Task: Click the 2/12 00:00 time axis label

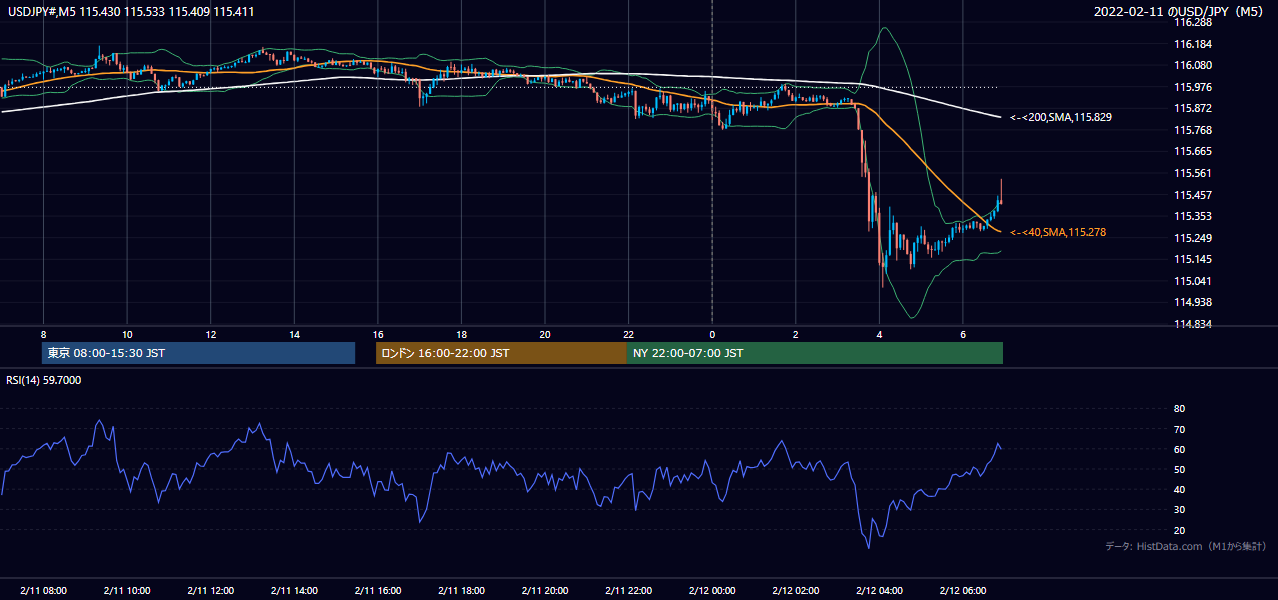Action: (x=711, y=590)
